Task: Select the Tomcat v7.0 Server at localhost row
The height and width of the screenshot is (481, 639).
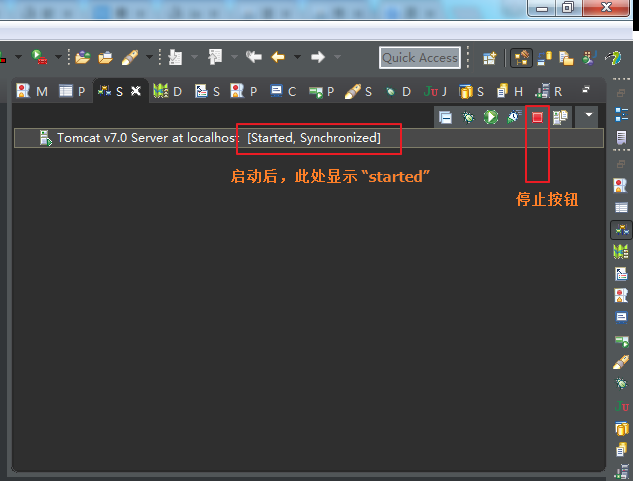Action: tap(308, 138)
